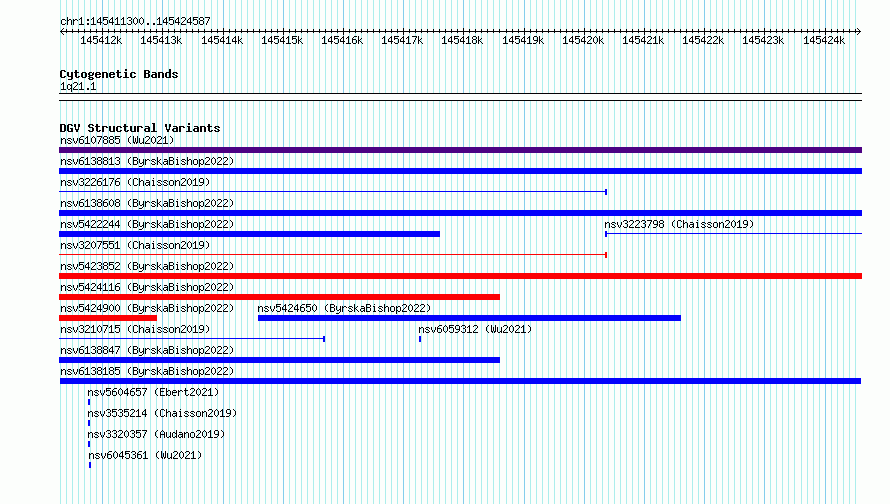This screenshot has width=890, height=504.
Task: Click the blue nsv5422244 variant bar
Action: [x=249, y=234]
